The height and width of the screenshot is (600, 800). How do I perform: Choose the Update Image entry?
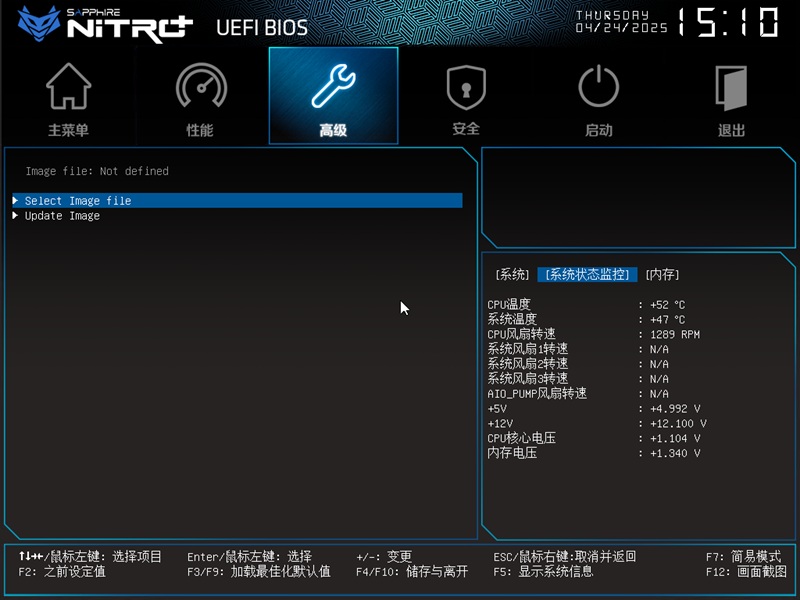[x=62, y=216]
